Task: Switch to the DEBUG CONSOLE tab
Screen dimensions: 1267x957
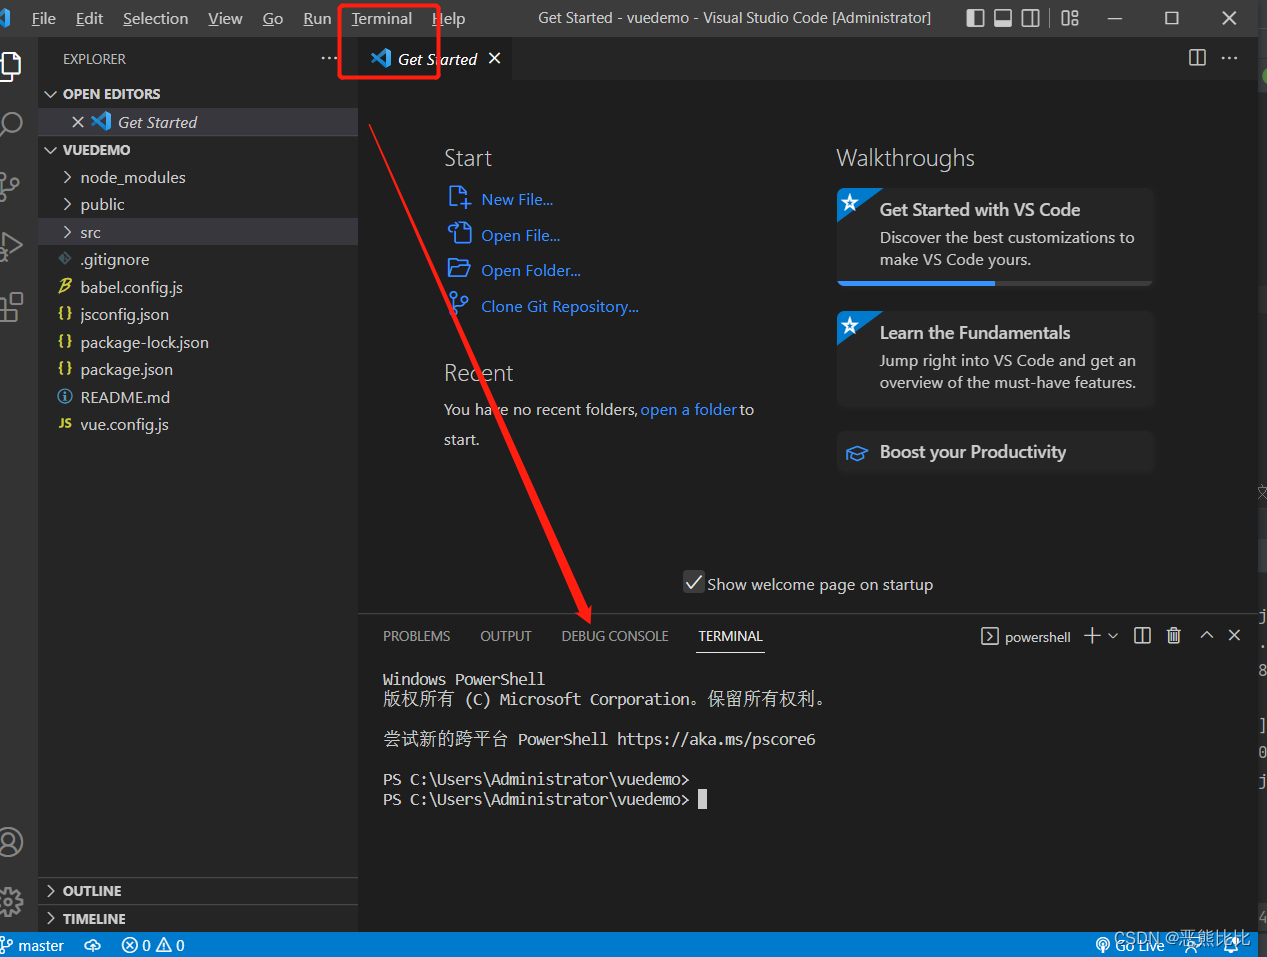Action: click(615, 636)
